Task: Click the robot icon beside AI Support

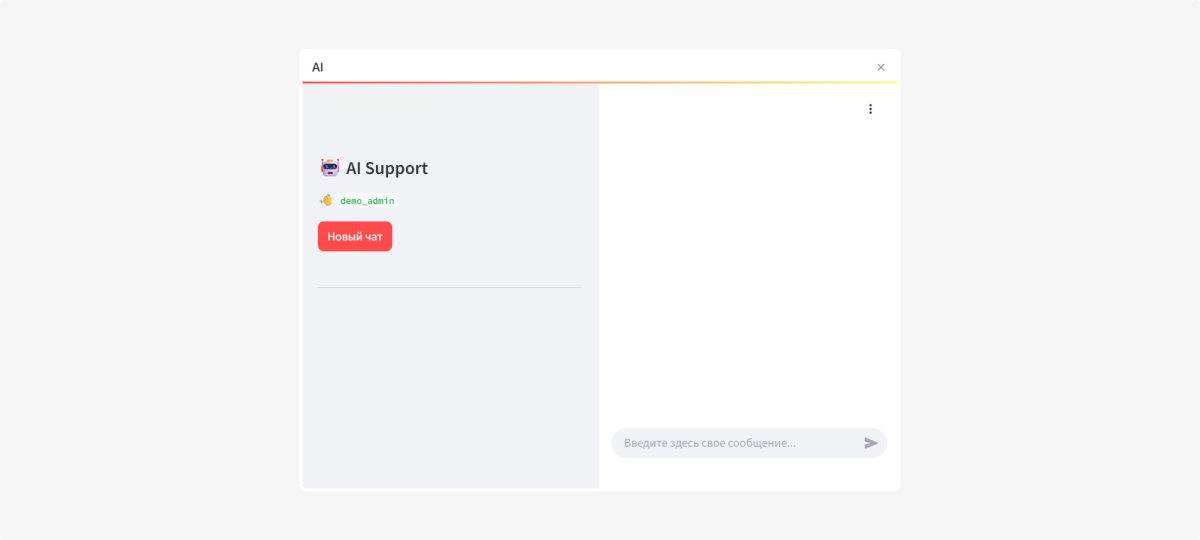Action: 329,168
